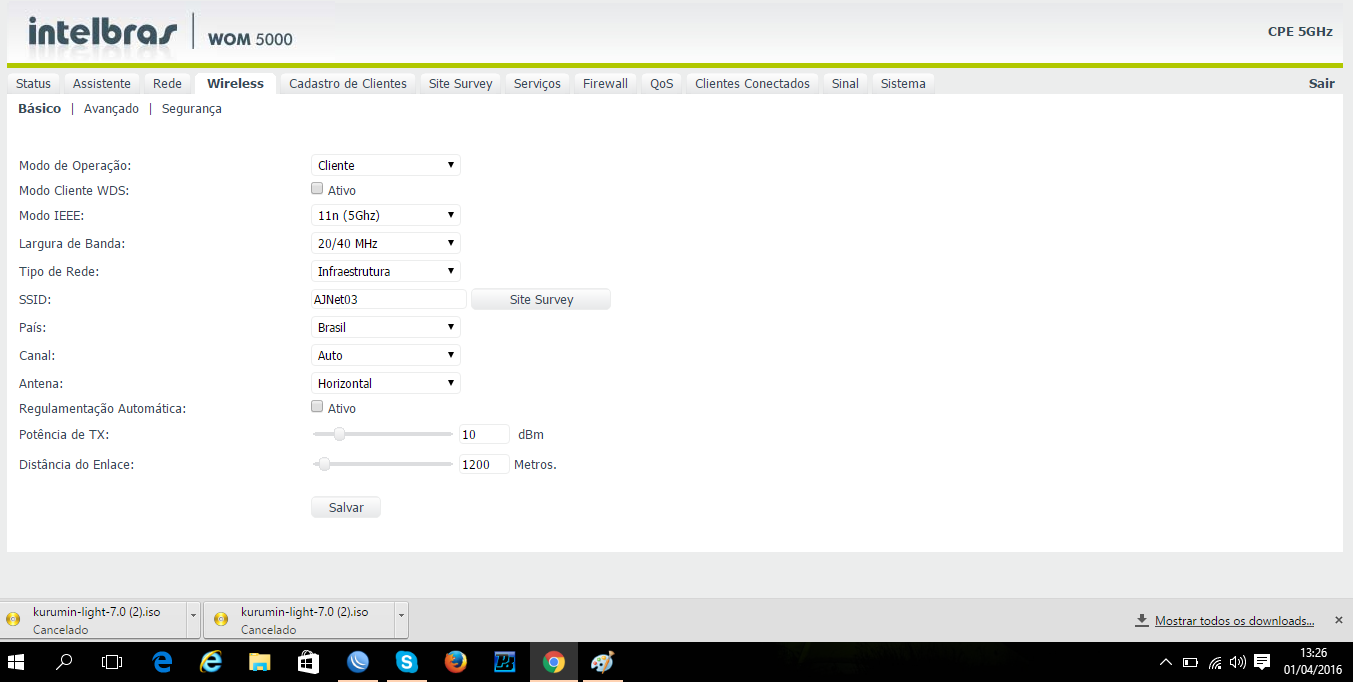Select the Wireless tab
The height and width of the screenshot is (682, 1353).
coord(235,84)
